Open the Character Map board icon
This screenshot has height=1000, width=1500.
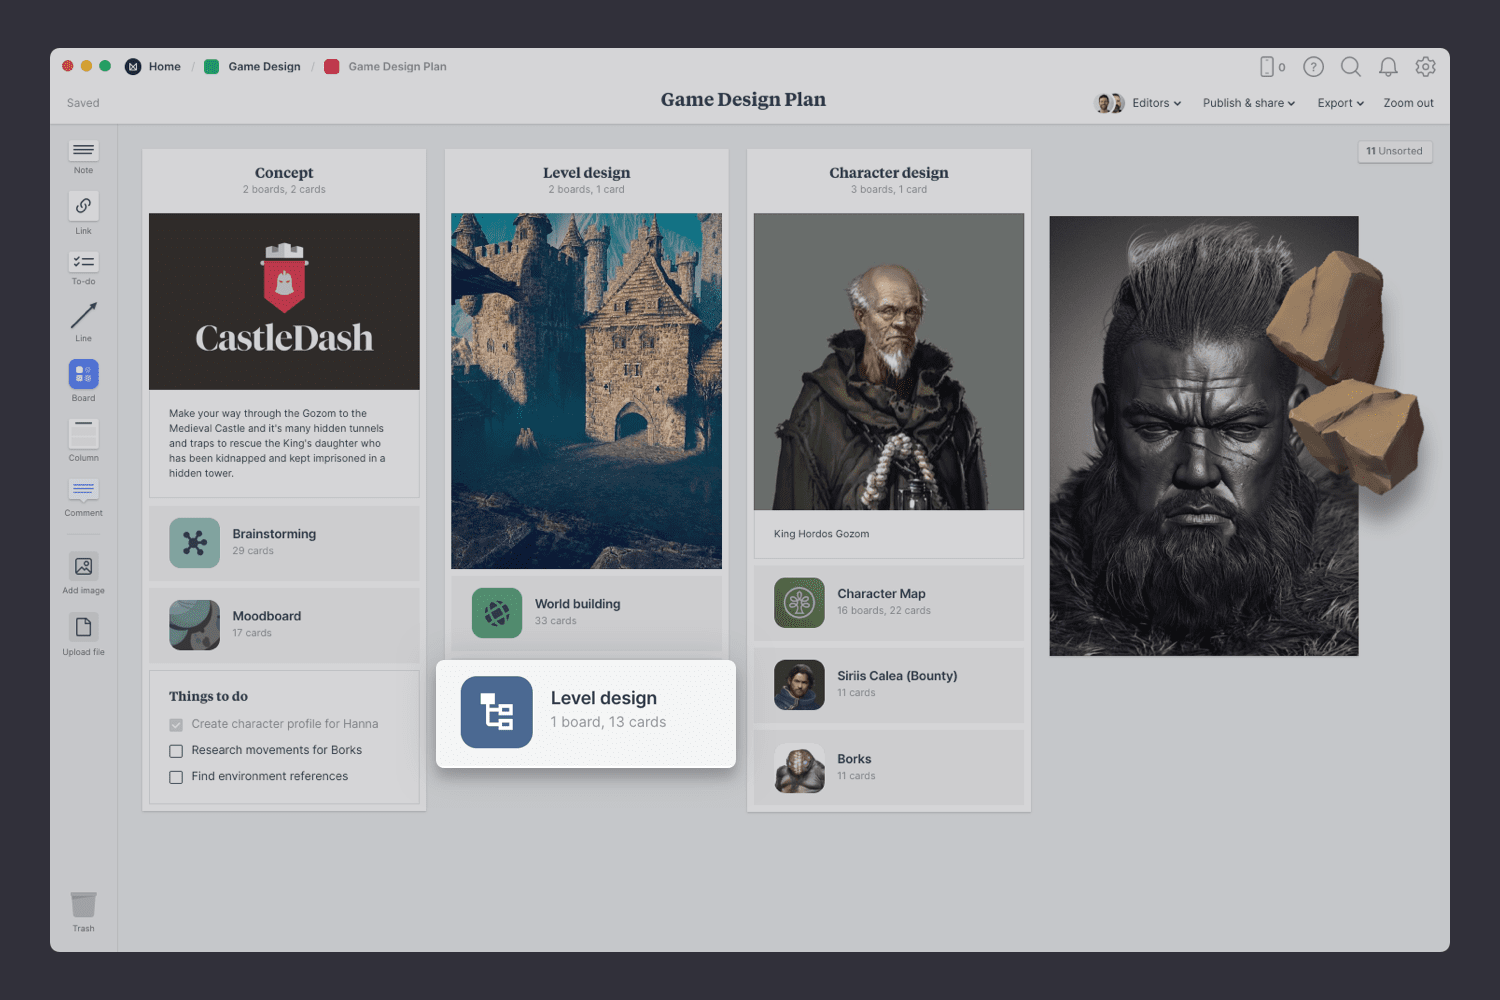[799, 603]
